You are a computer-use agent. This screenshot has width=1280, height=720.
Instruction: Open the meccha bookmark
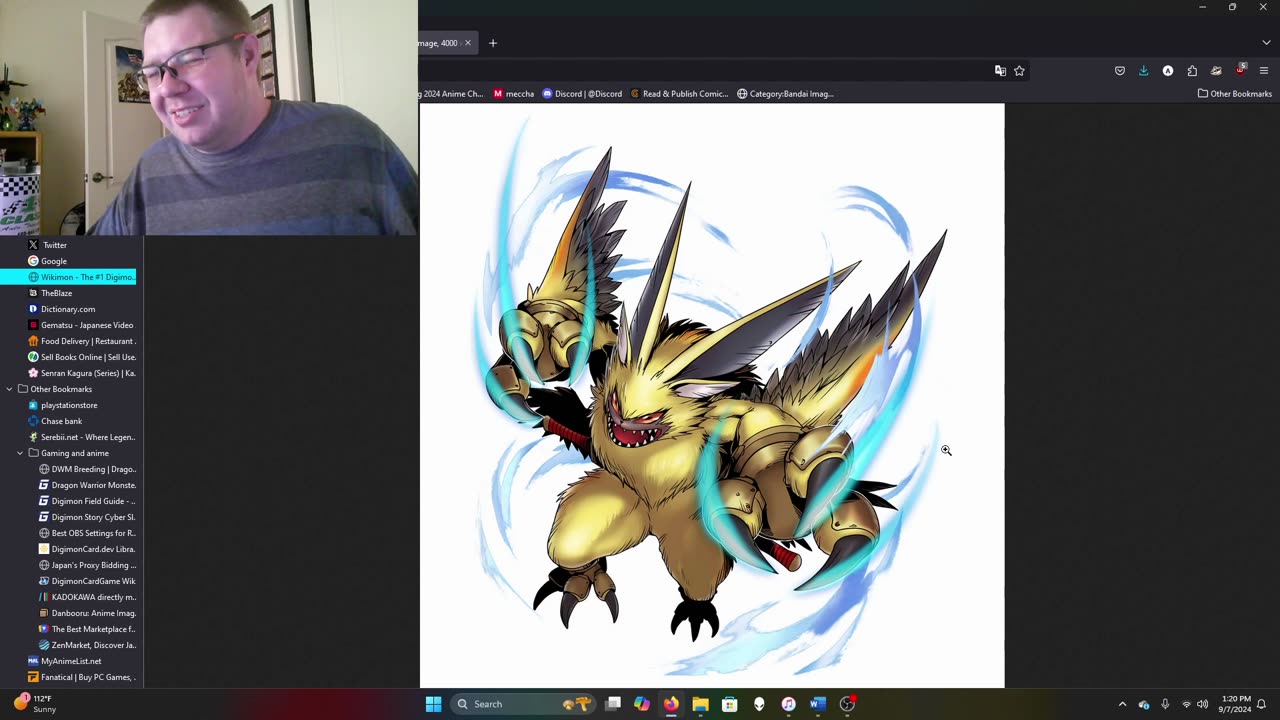[x=514, y=94]
